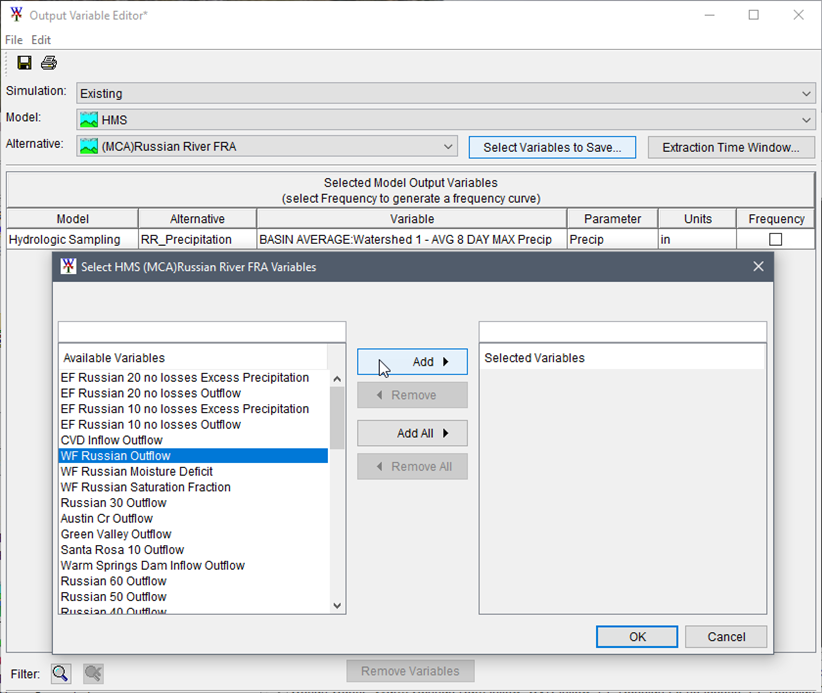Select CVD Inflow Outflow from available variables
Viewport: 822px width, 693px height.
point(111,440)
